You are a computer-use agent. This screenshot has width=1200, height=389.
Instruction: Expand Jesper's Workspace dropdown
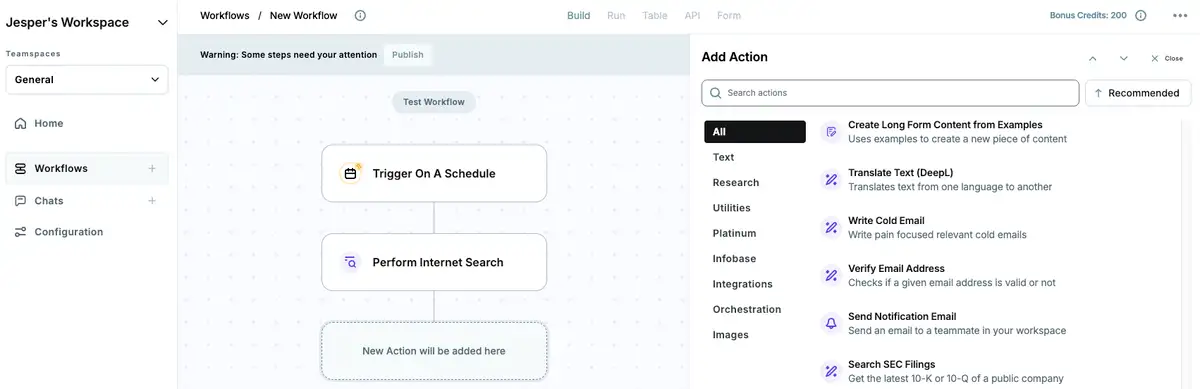[163, 22]
